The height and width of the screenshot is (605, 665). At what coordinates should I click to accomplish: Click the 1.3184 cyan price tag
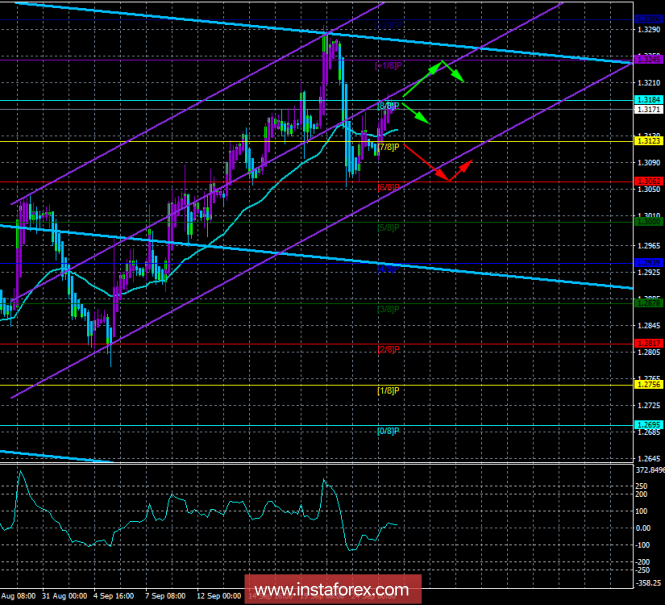[647, 100]
